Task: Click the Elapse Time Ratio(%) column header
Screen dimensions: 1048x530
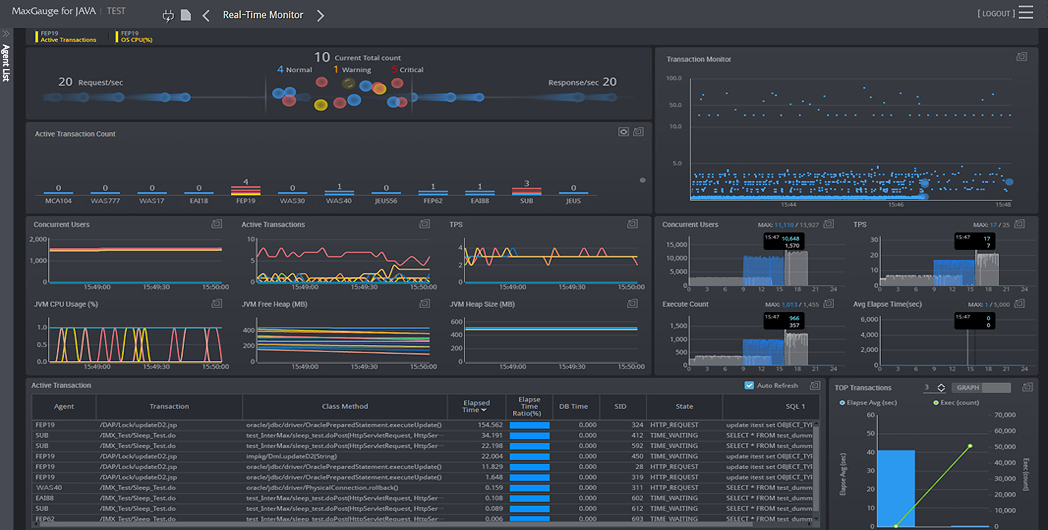Action: (x=529, y=406)
